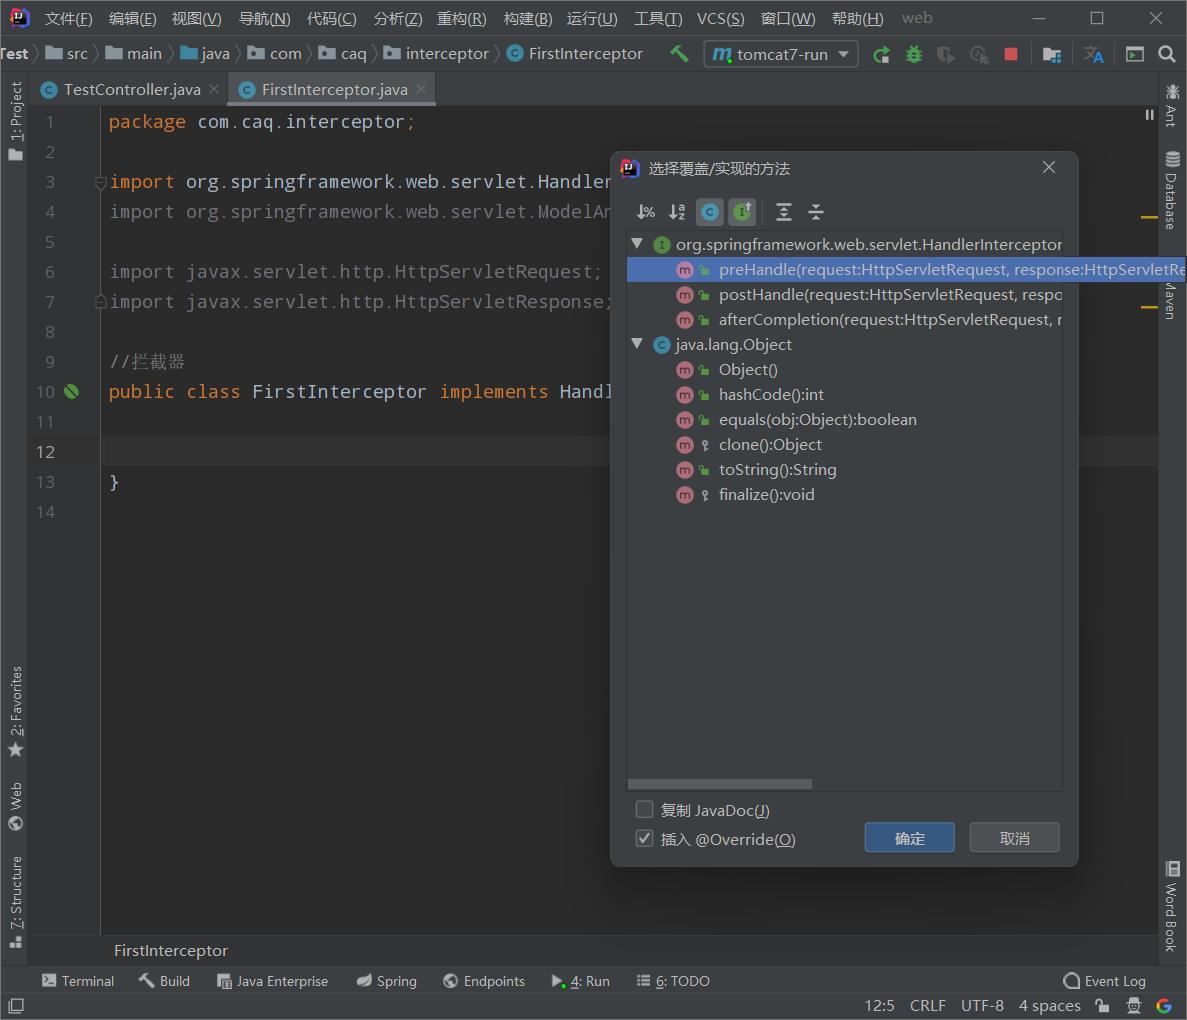Click the dialog's horizontal scrollbar
This screenshot has width=1187, height=1020.
click(x=720, y=784)
